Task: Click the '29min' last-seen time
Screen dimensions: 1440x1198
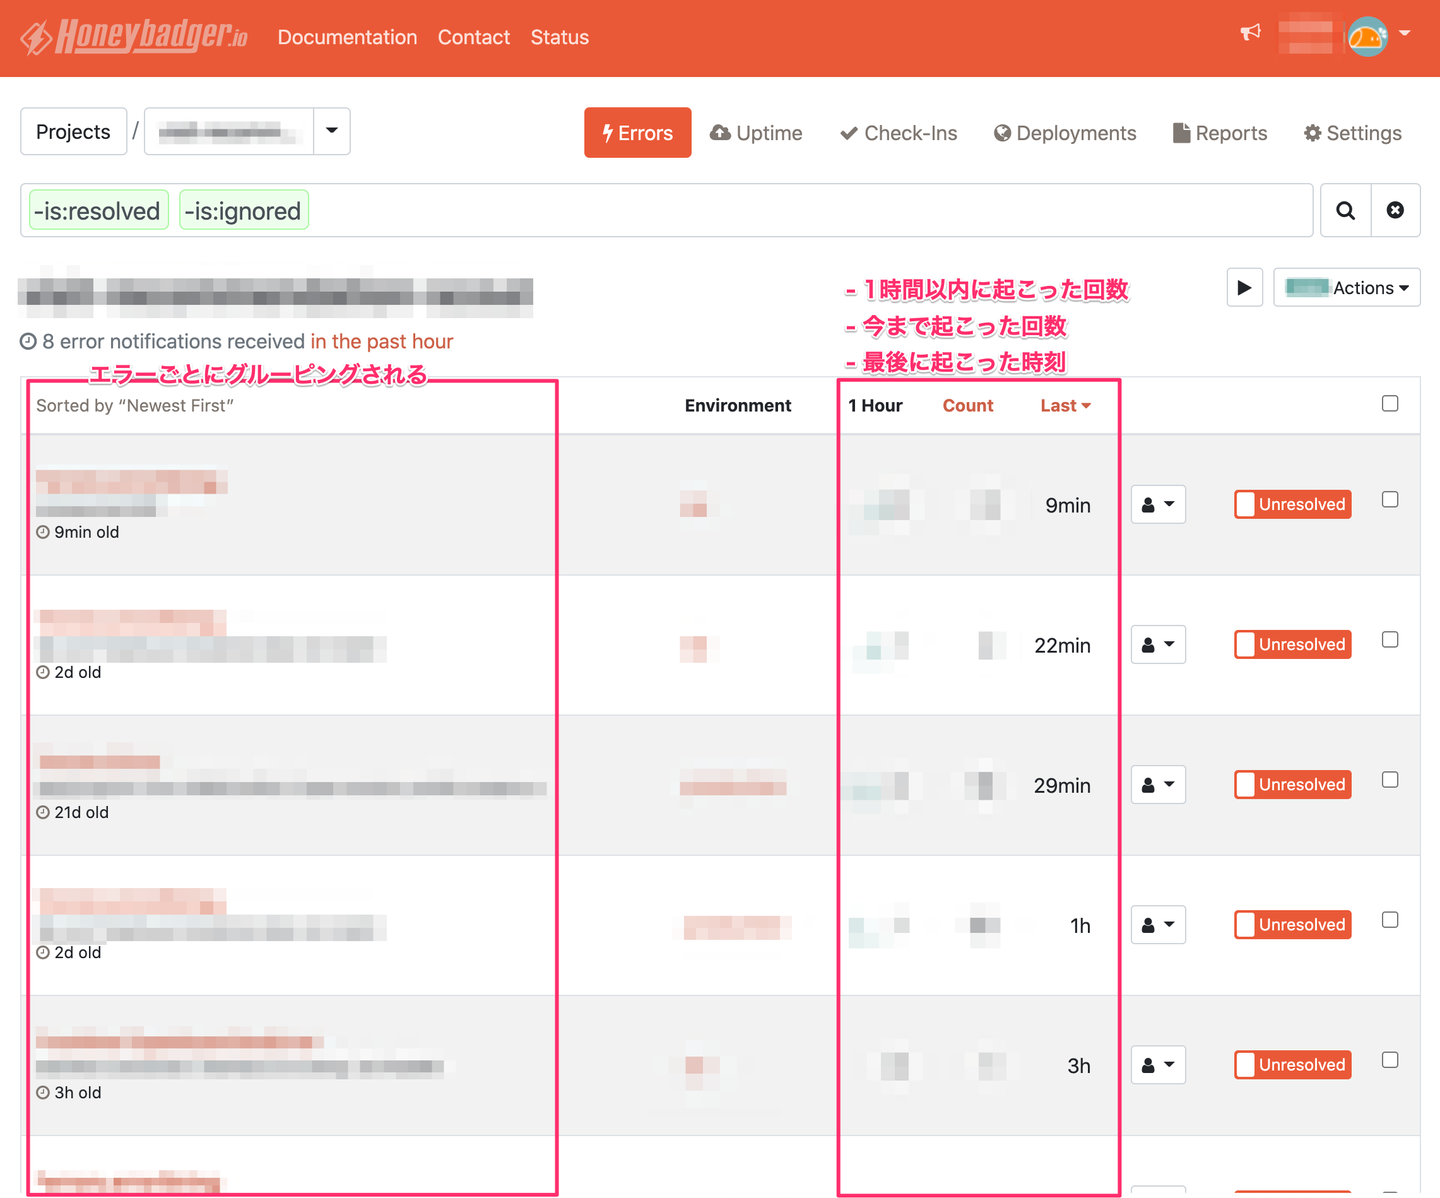Action: tap(1062, 785)
